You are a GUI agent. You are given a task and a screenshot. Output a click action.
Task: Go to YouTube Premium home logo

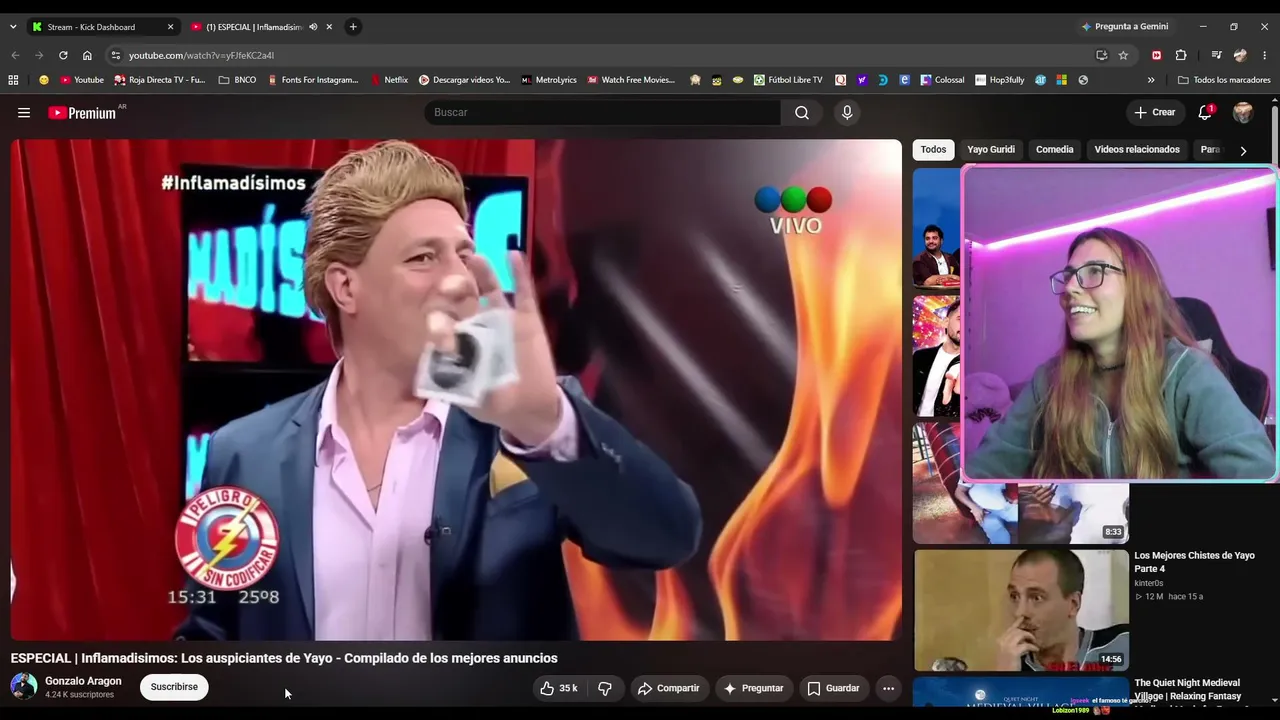pos(83,113)
